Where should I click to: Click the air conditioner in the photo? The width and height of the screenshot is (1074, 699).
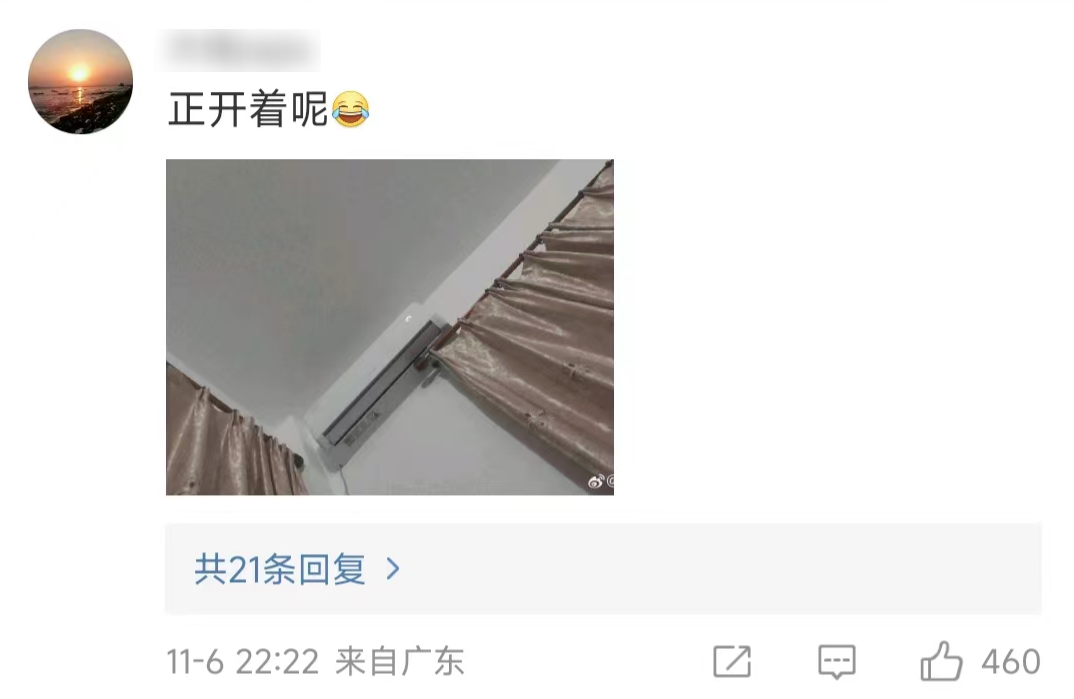[x=380, y=390]
